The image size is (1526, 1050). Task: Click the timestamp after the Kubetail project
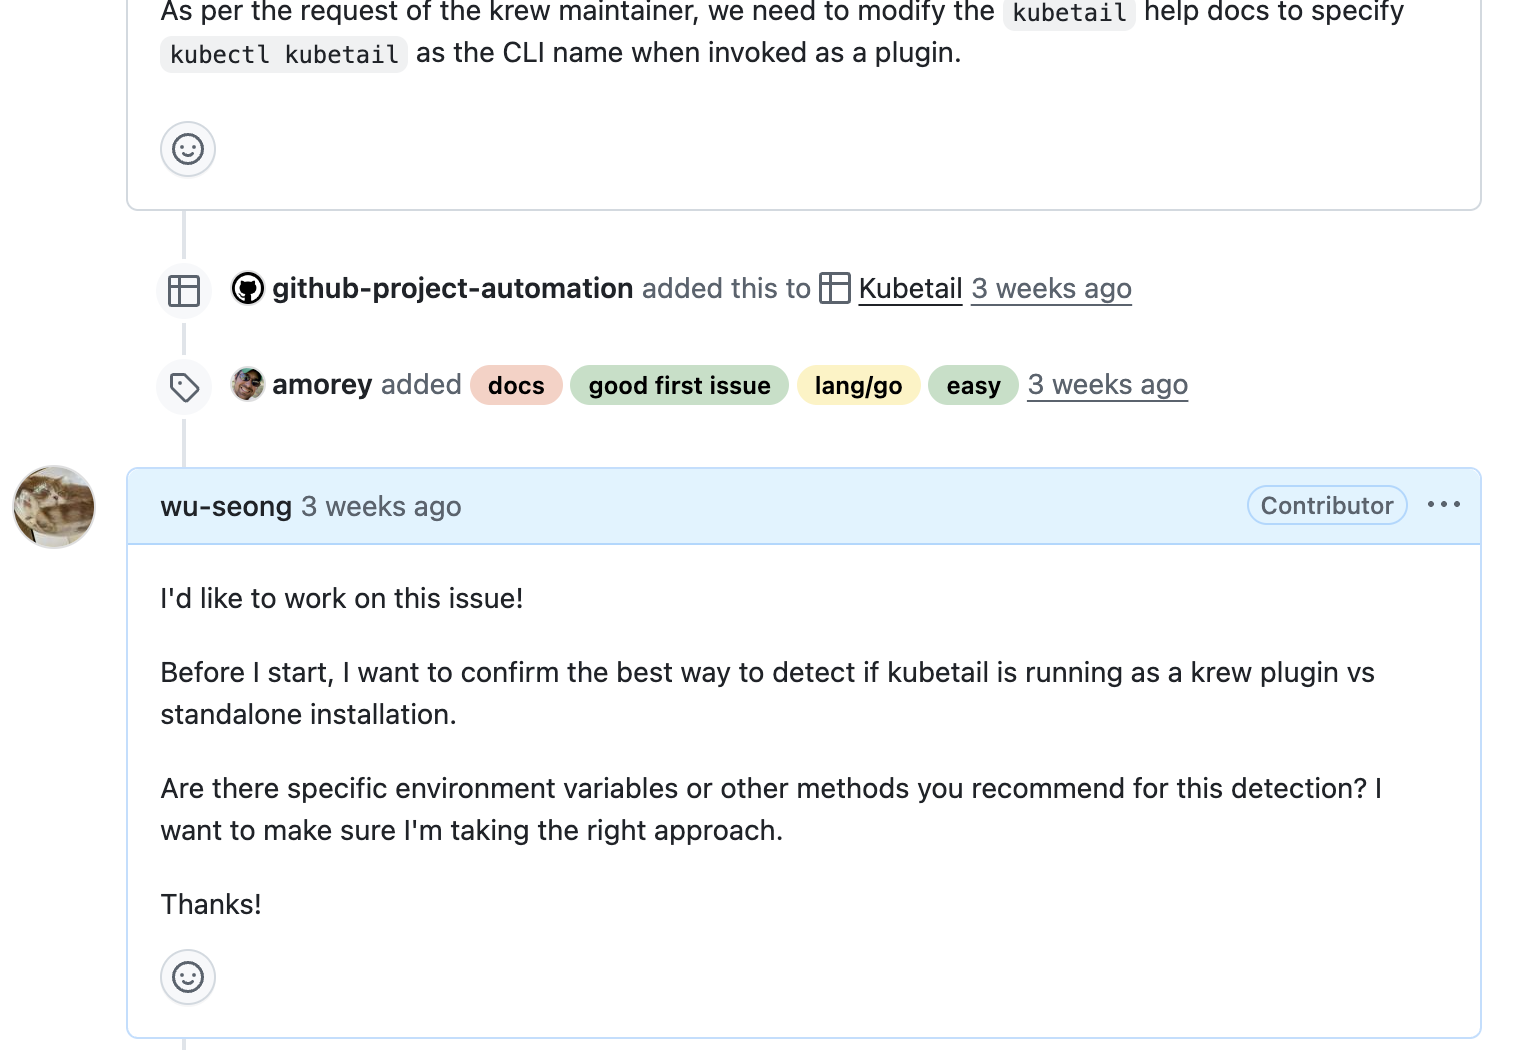click(x=1051, y=289)
